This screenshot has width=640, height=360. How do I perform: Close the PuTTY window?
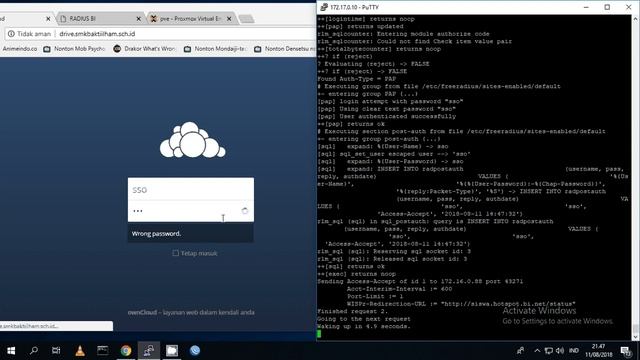point(629,7)
